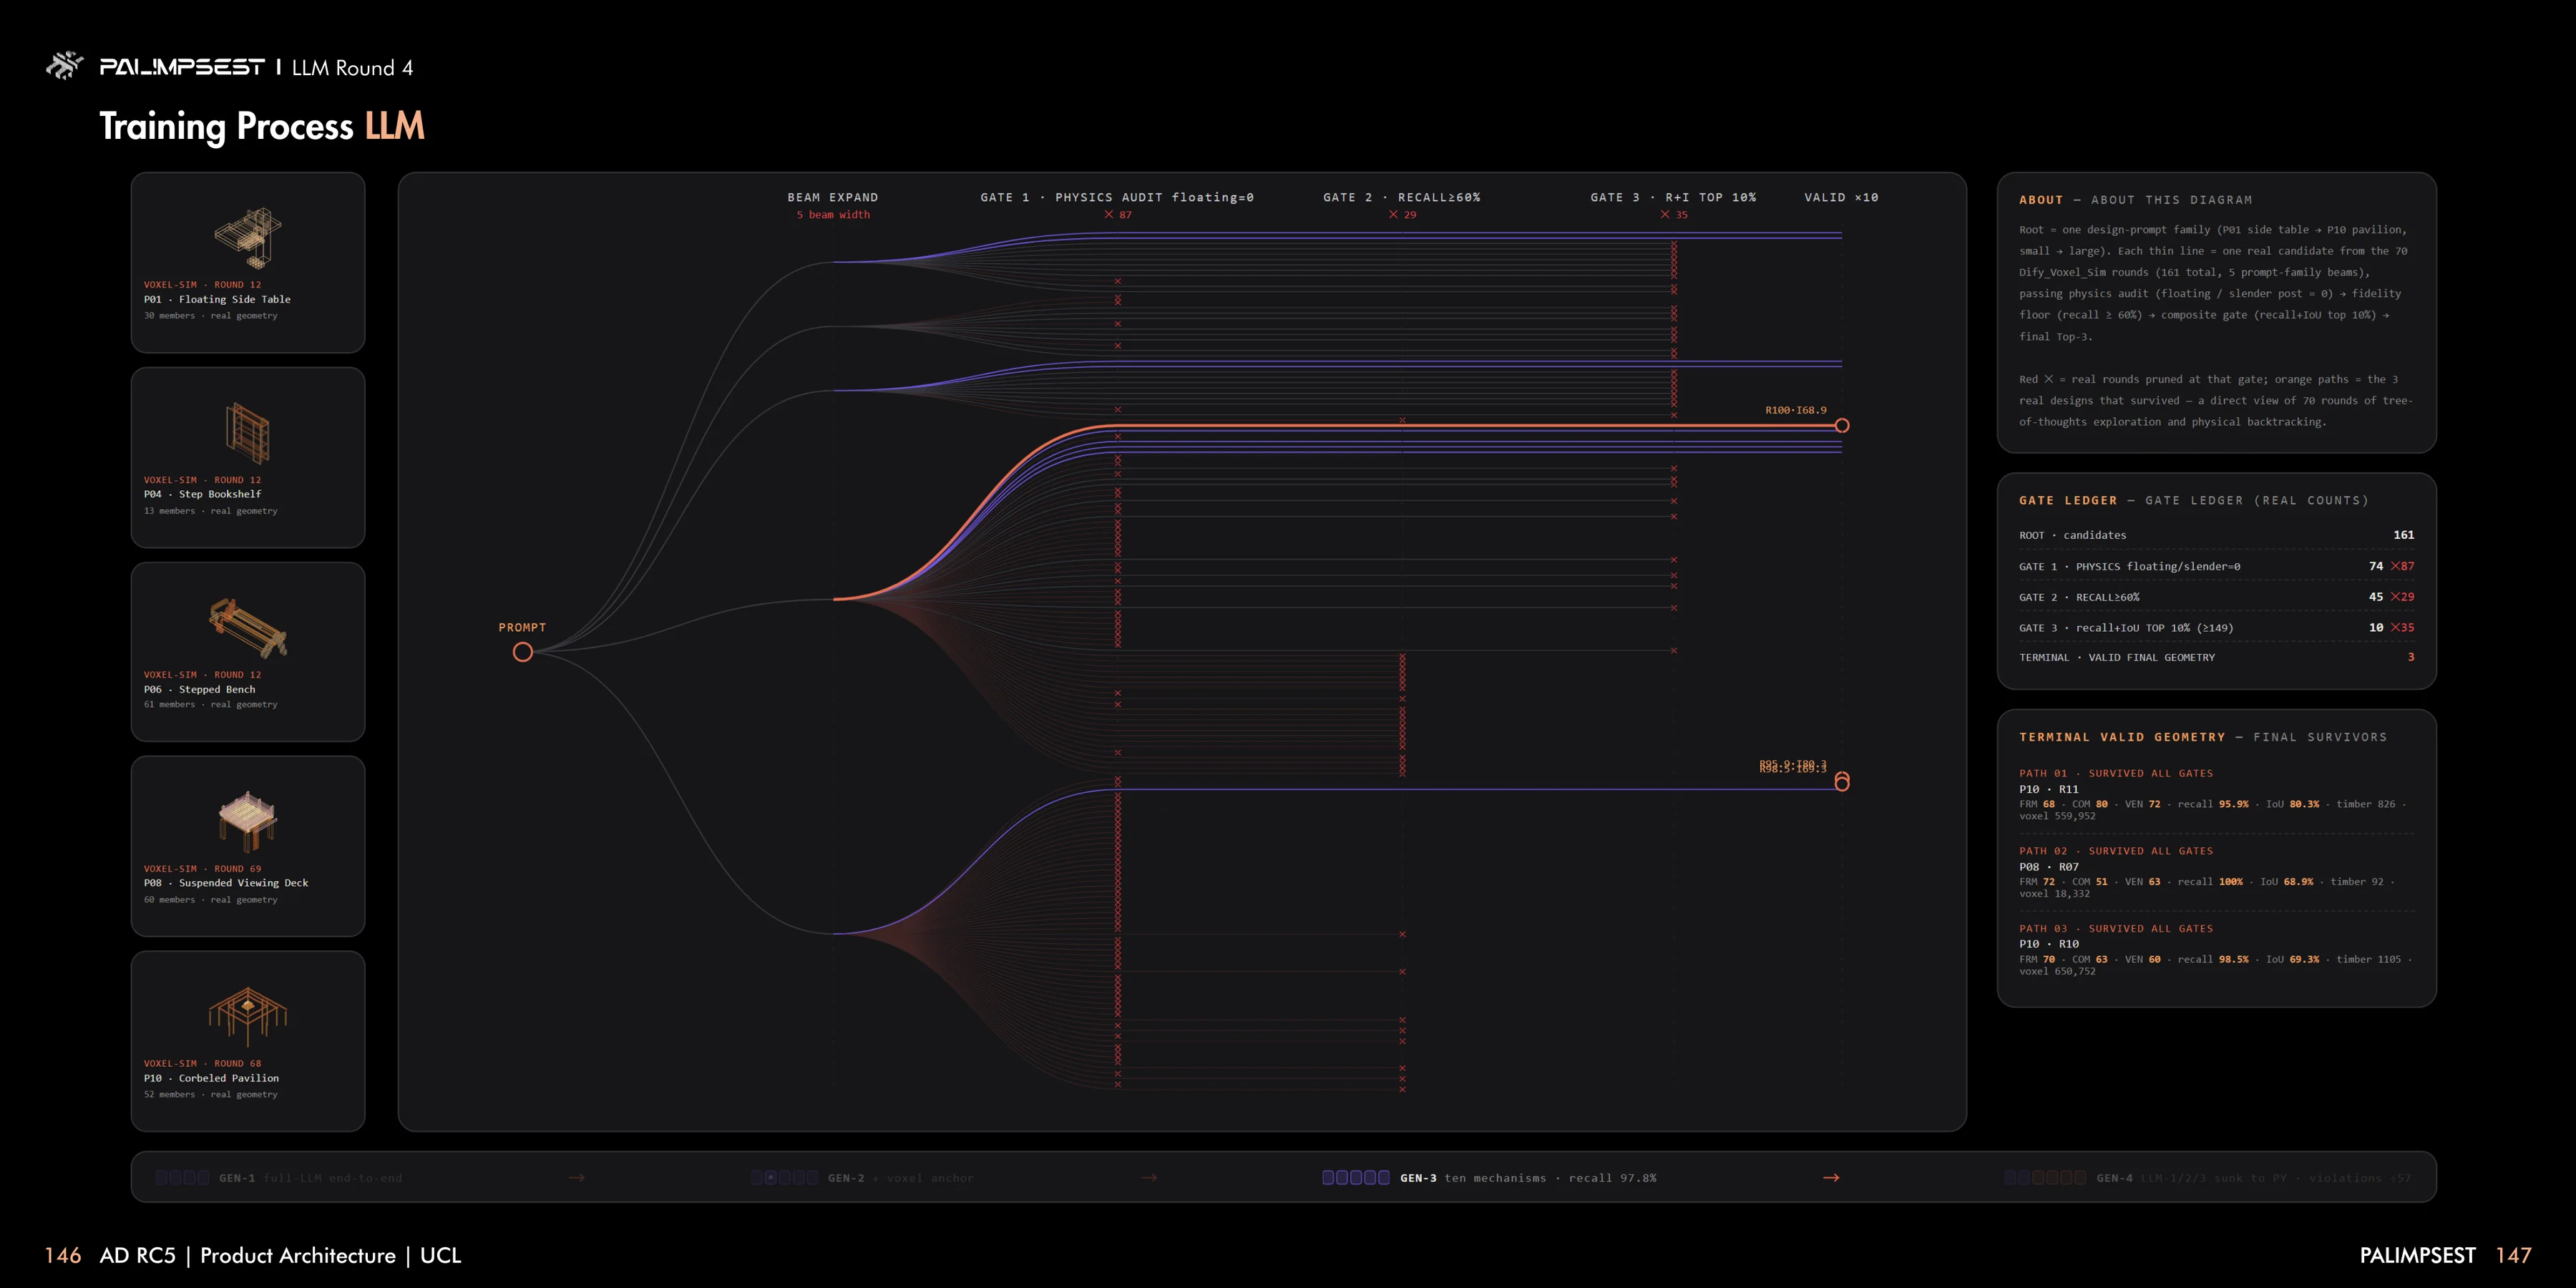Click the R100·I68.9 terminal node circle
Image resolution: width=2576 pixels, height=1288 pixels.
pyautogui.click(x=1842, y=426)
